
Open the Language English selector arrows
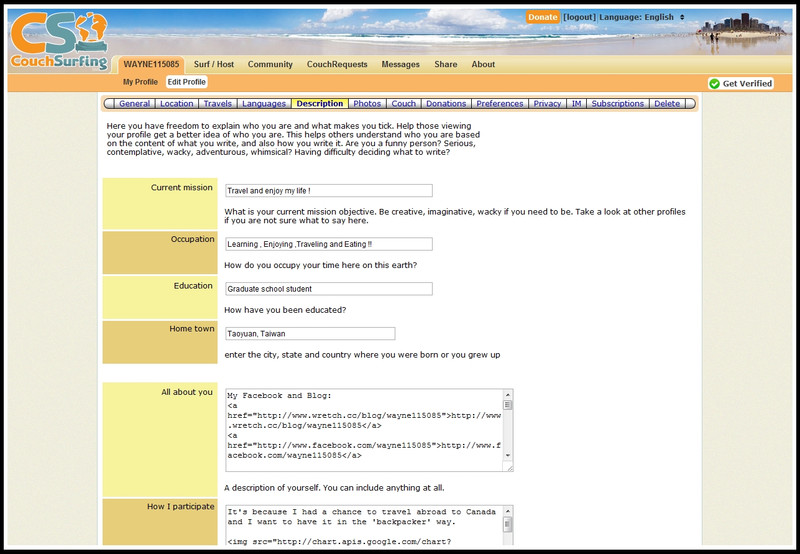[x=682, y=17]
